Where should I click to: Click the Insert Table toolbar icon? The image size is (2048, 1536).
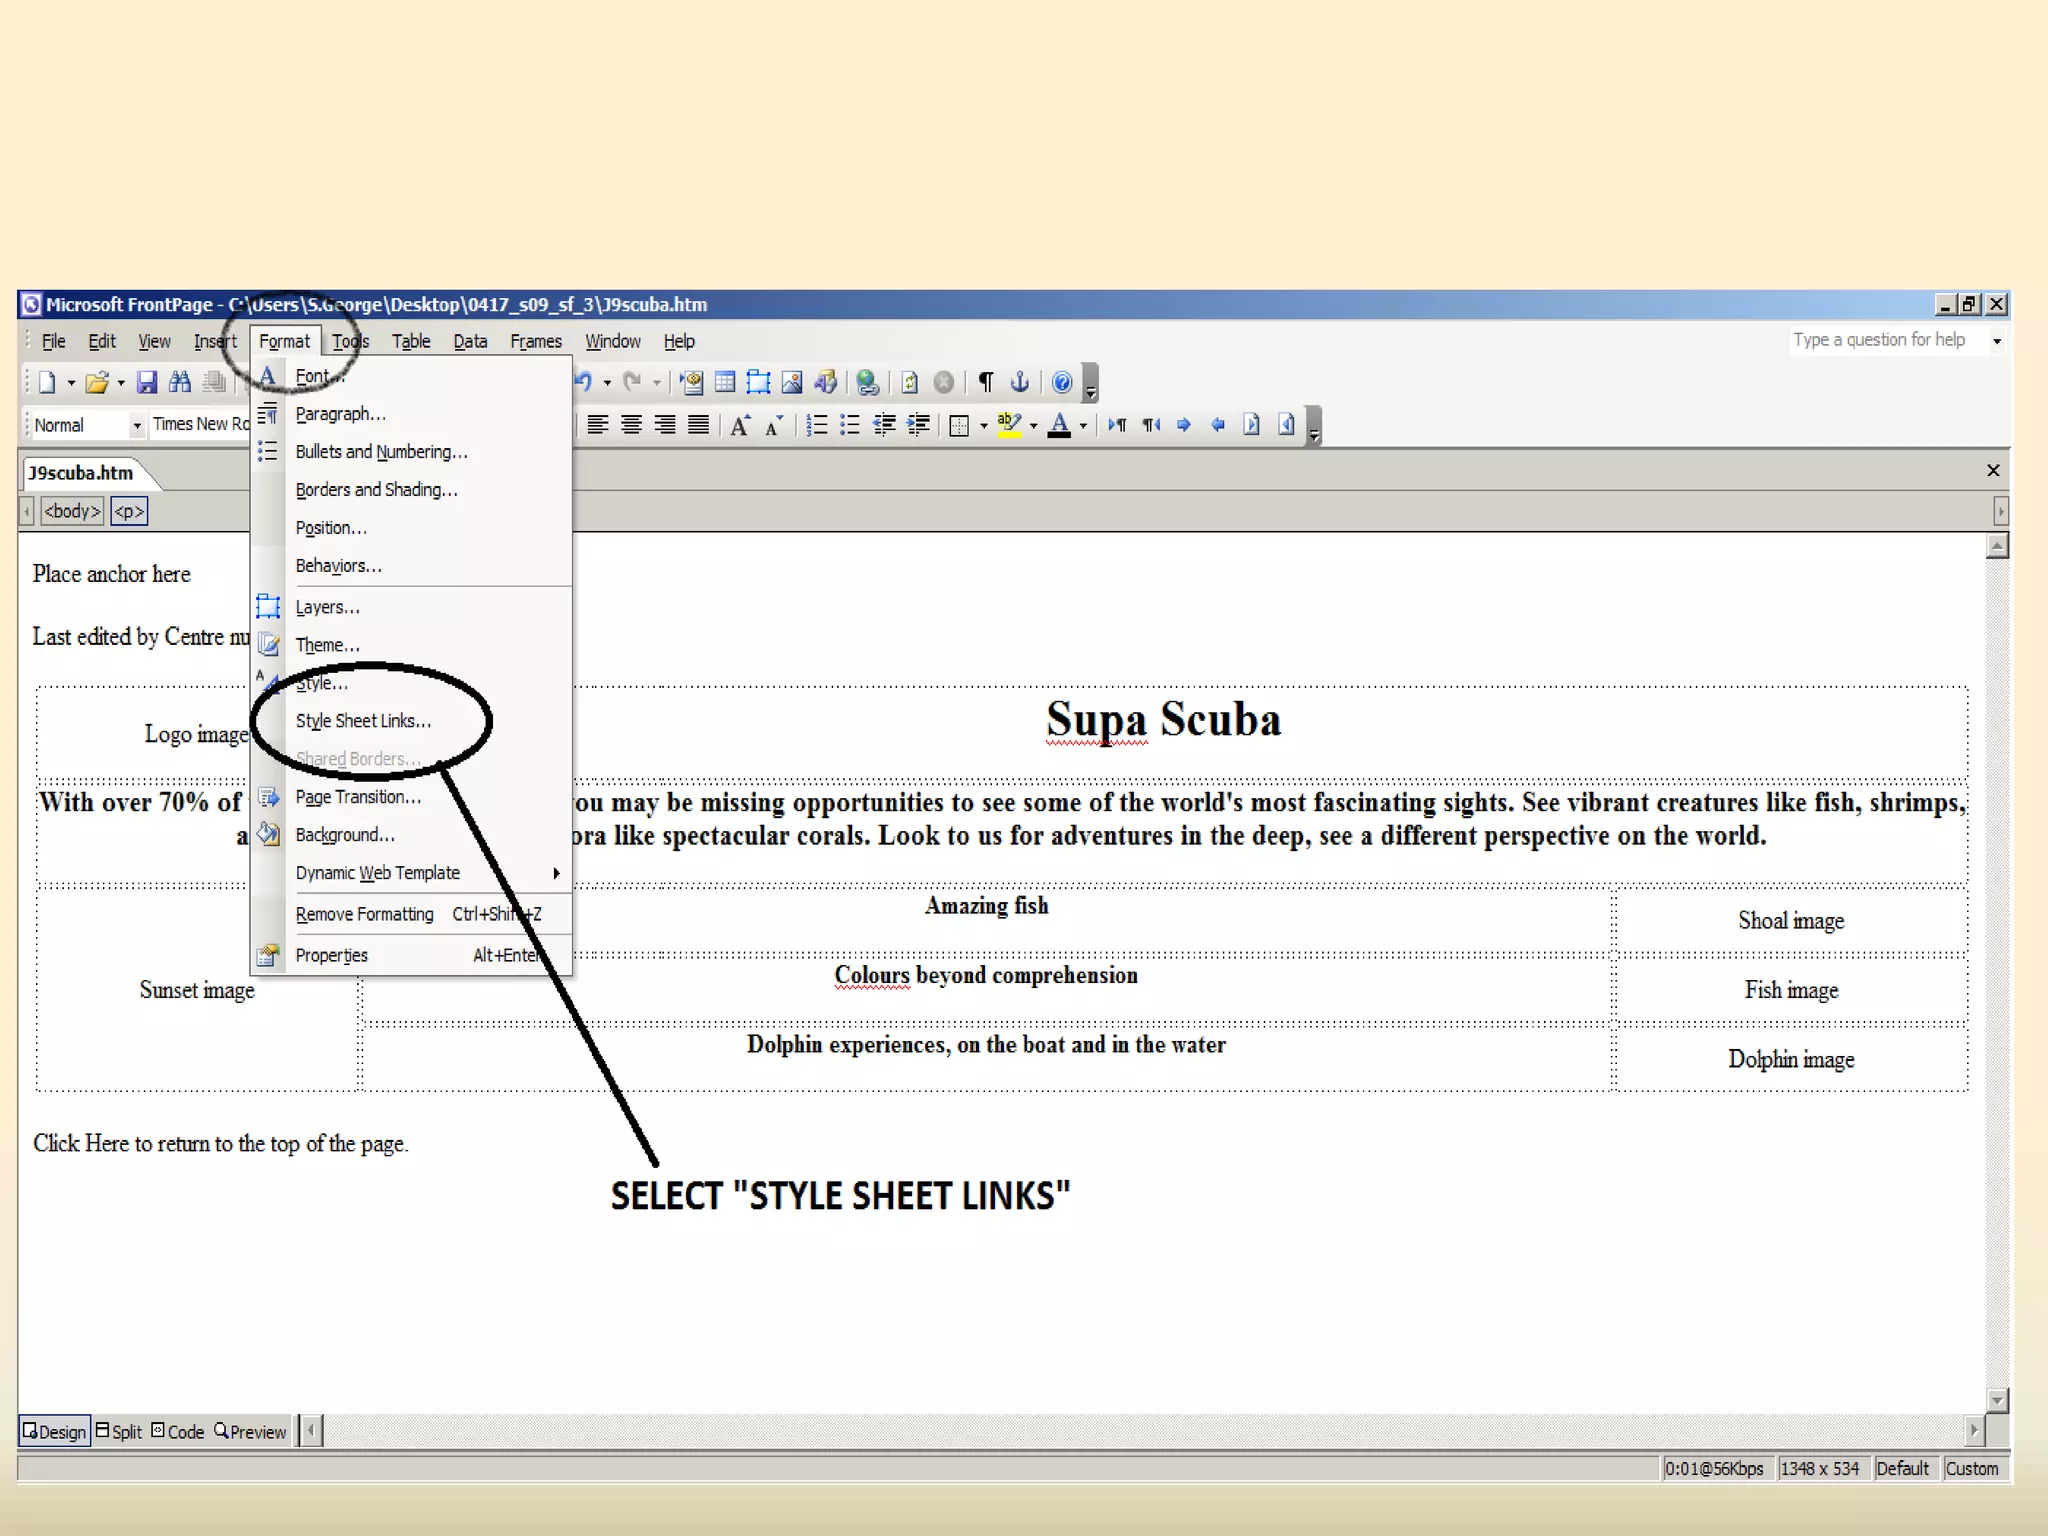point(725,382)
